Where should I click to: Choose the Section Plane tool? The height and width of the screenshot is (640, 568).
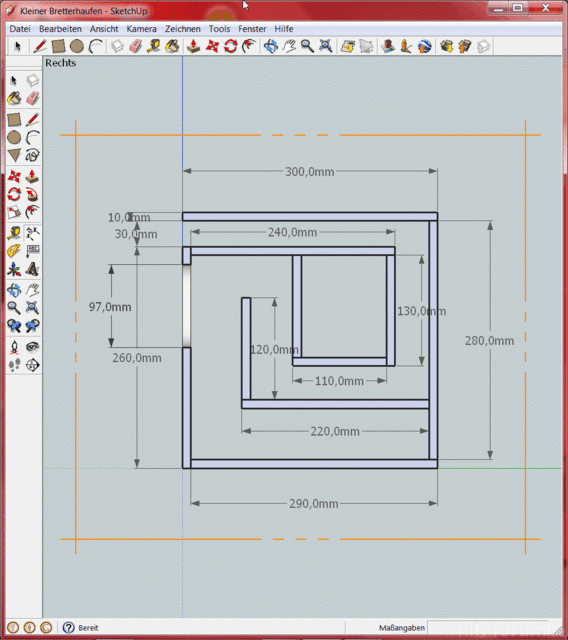tap(32, 364)
